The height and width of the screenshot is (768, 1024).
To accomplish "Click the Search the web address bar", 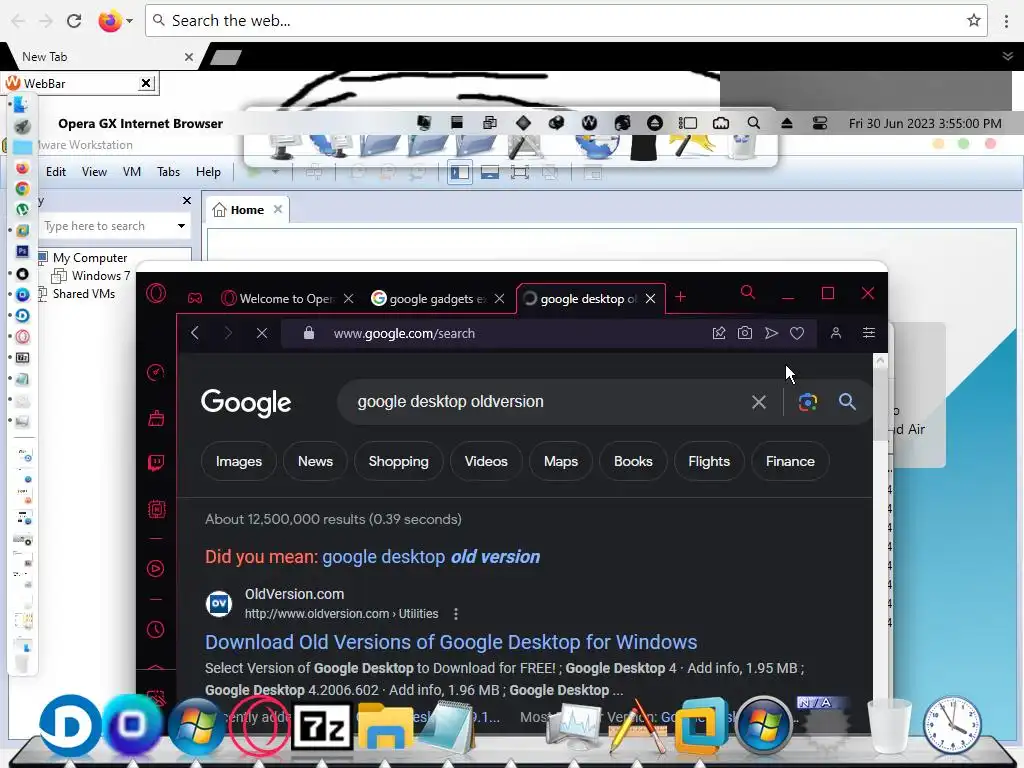I will tap(565, 21).
